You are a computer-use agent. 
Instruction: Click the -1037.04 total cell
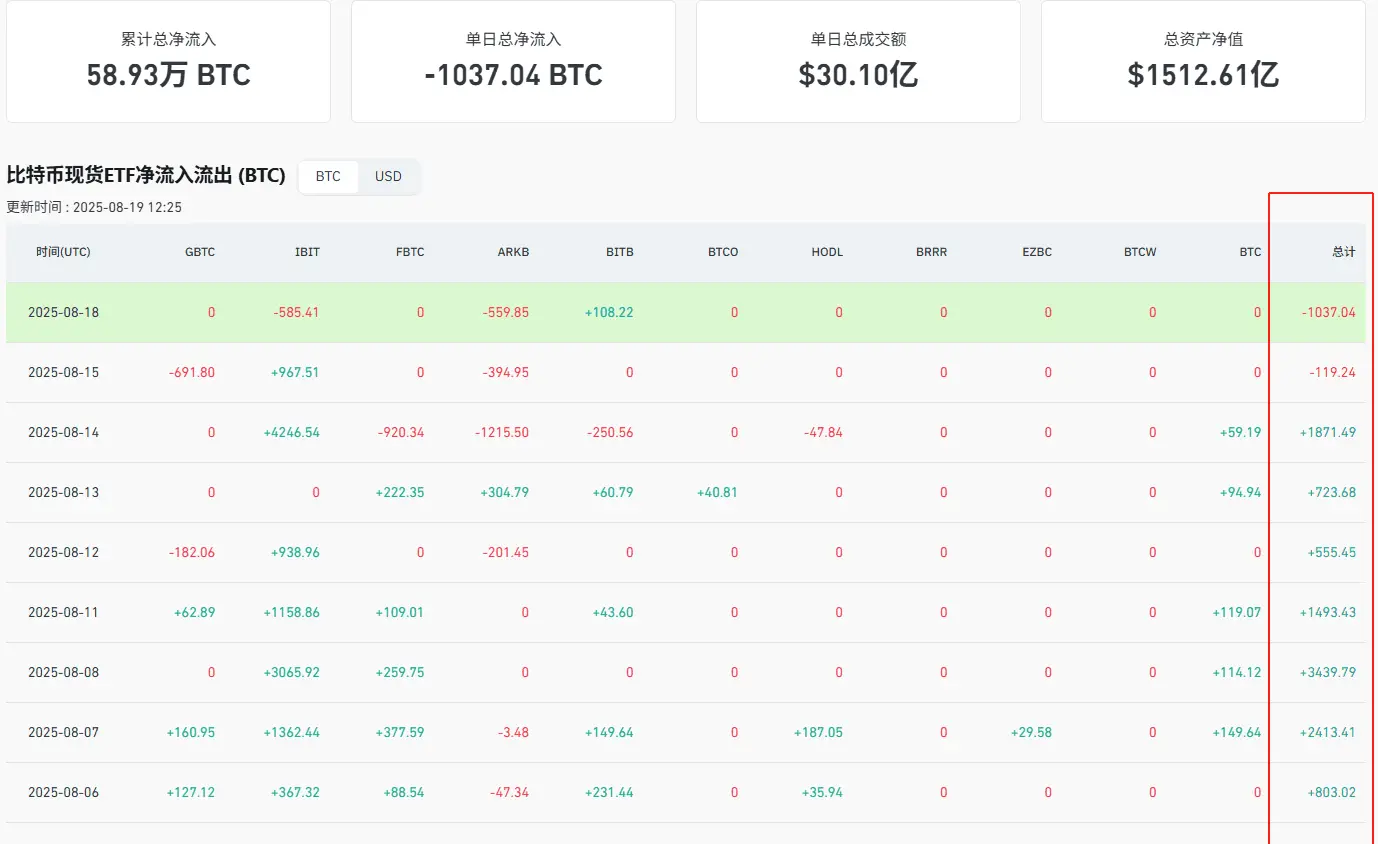1329,312
